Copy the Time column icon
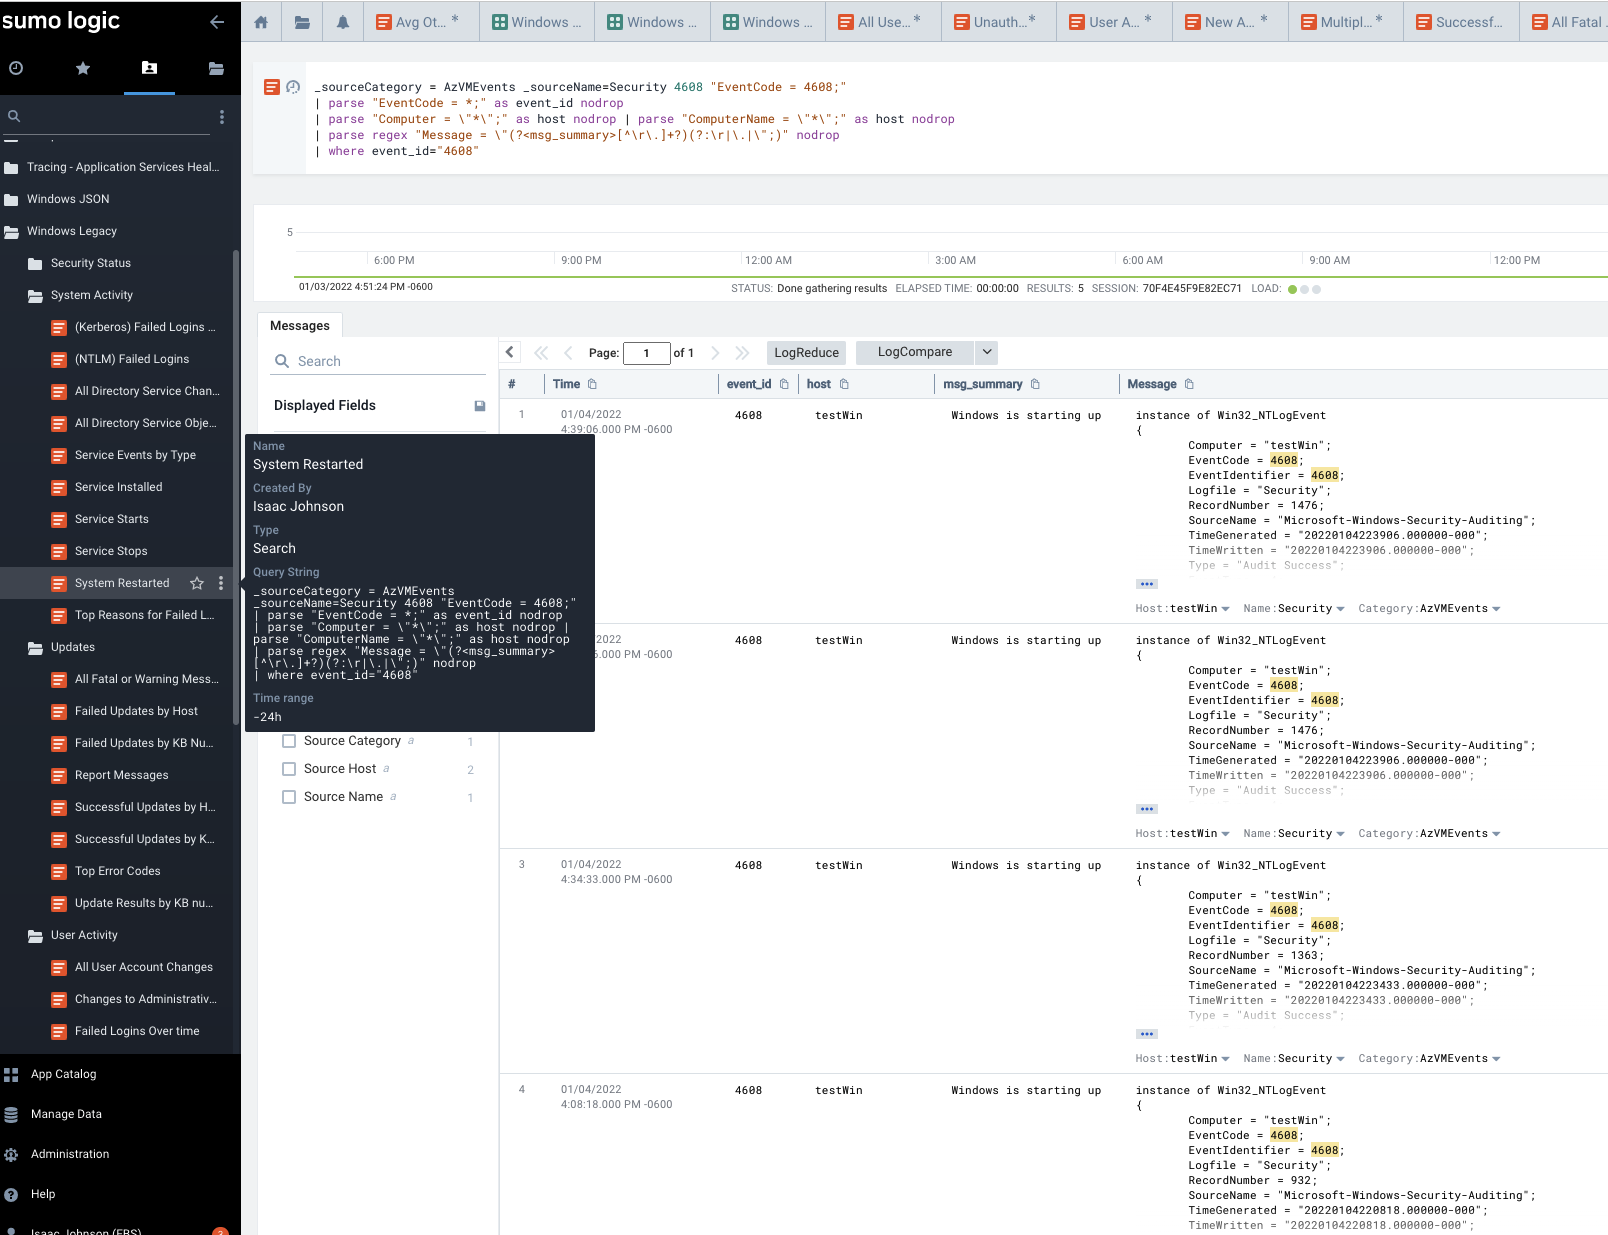The width and height of the screenshot is (1608, 1235). (592, 384)
